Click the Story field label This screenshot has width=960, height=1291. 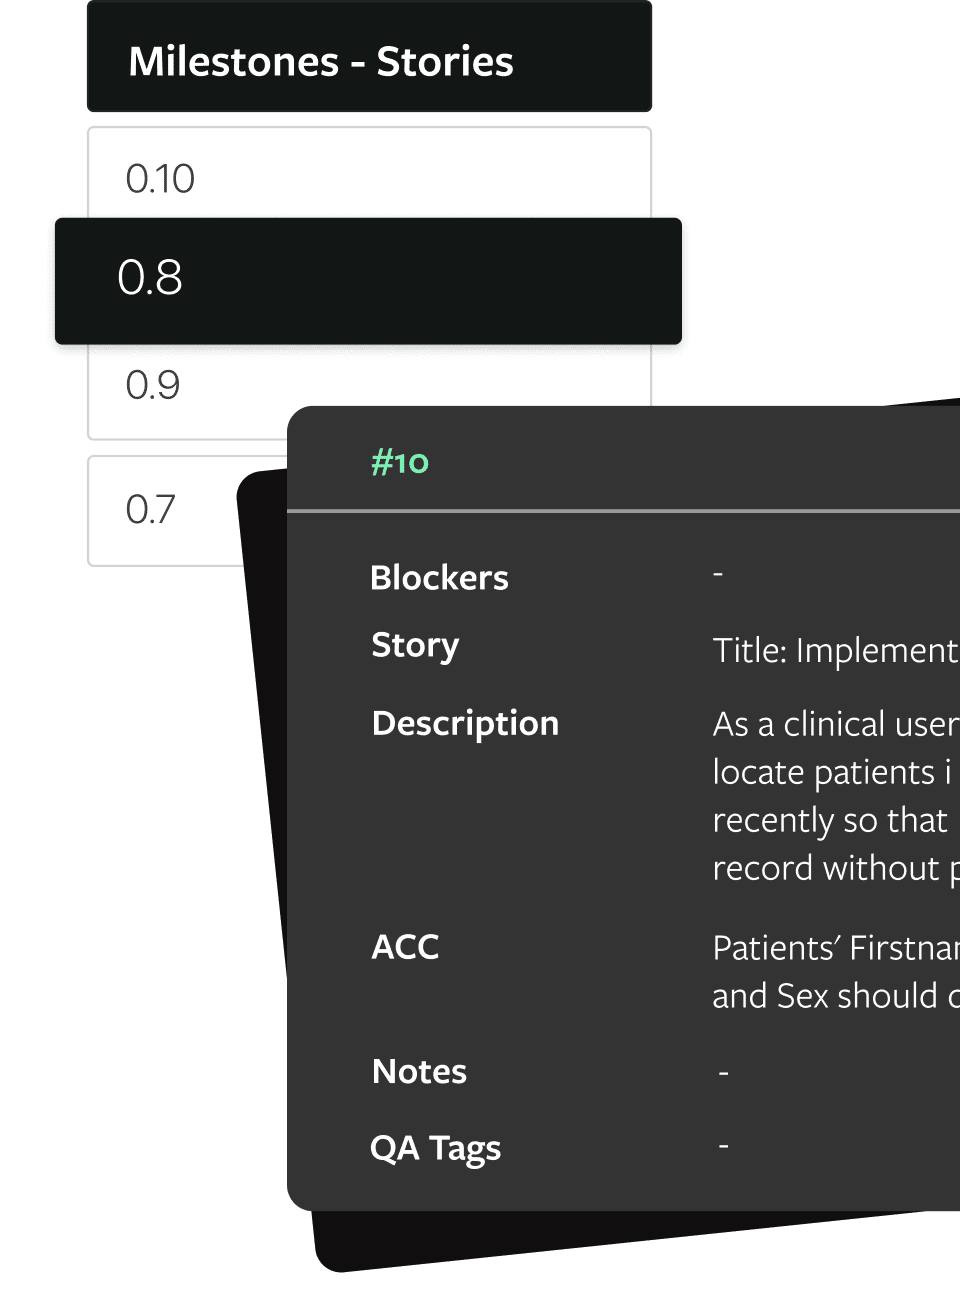415,646
